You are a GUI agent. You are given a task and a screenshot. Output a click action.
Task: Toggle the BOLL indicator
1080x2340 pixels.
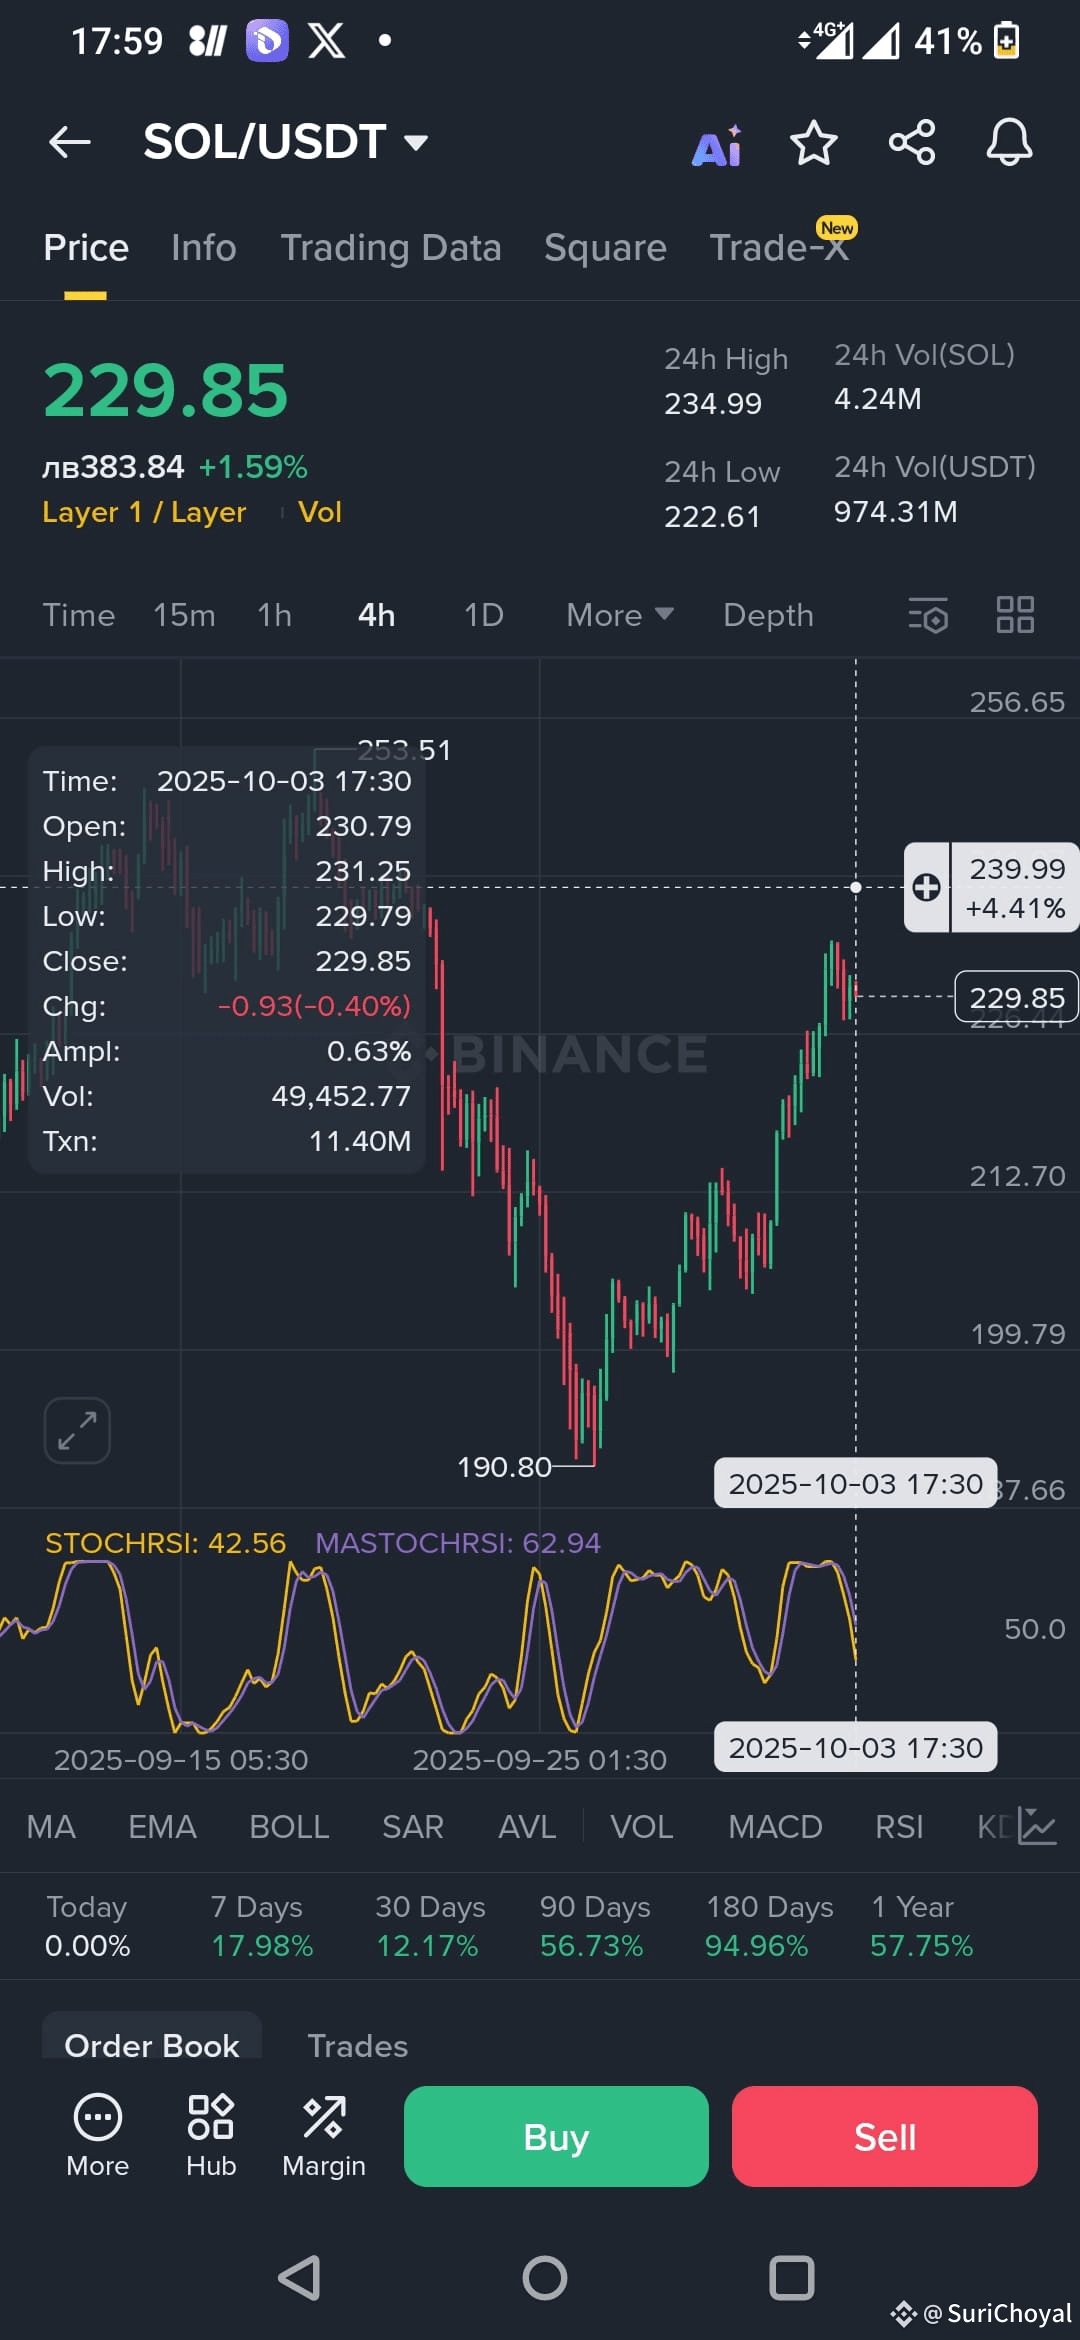pos(289,1827)
